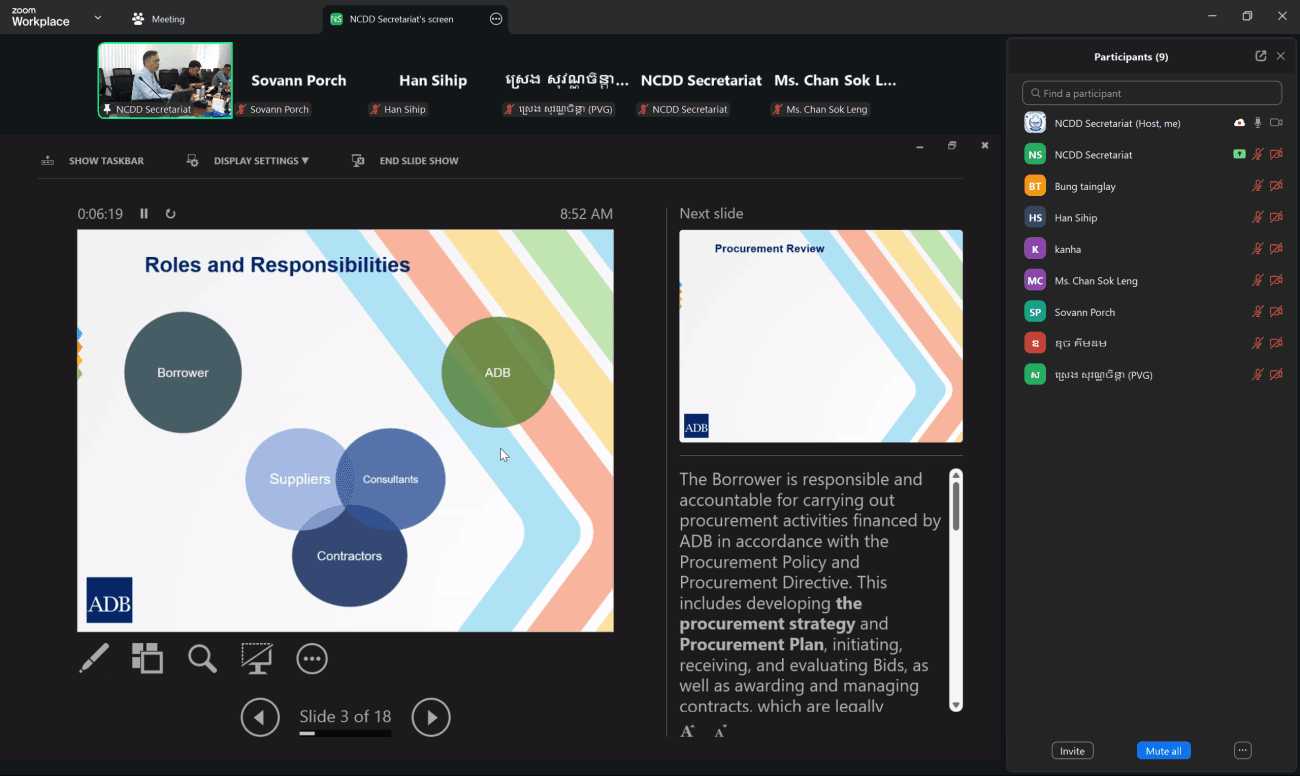Open more options beside Mute all

pyautogui.click(x=1242, y=750)
